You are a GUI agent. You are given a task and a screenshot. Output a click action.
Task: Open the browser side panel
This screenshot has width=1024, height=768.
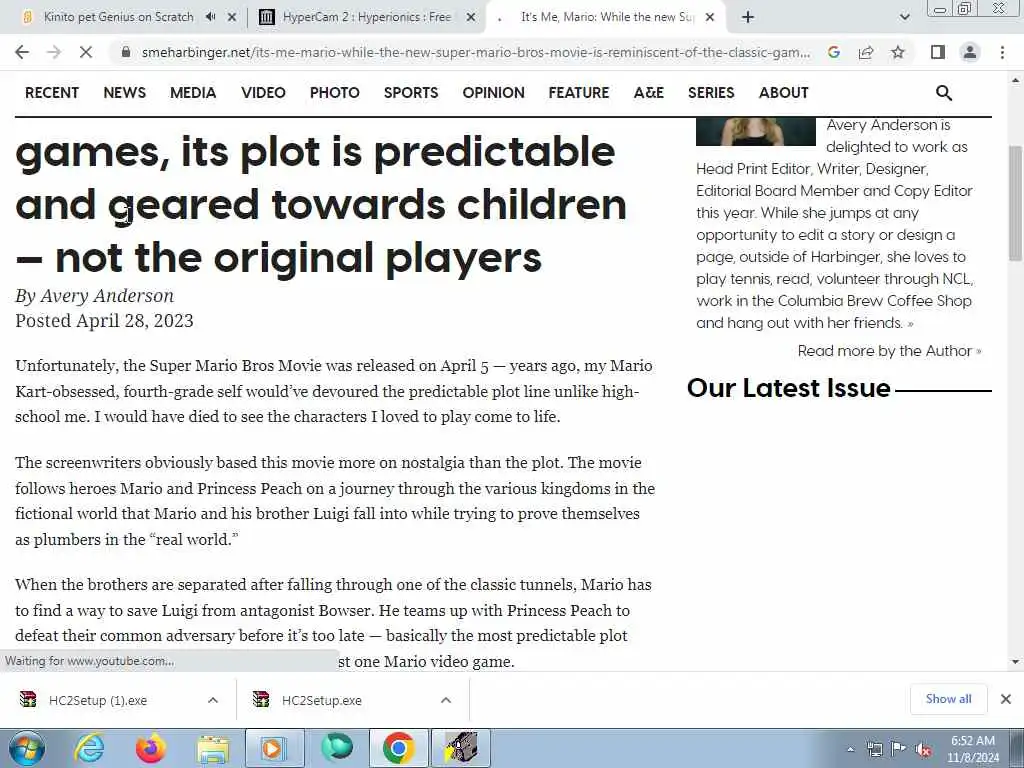(x=938, y=52)
